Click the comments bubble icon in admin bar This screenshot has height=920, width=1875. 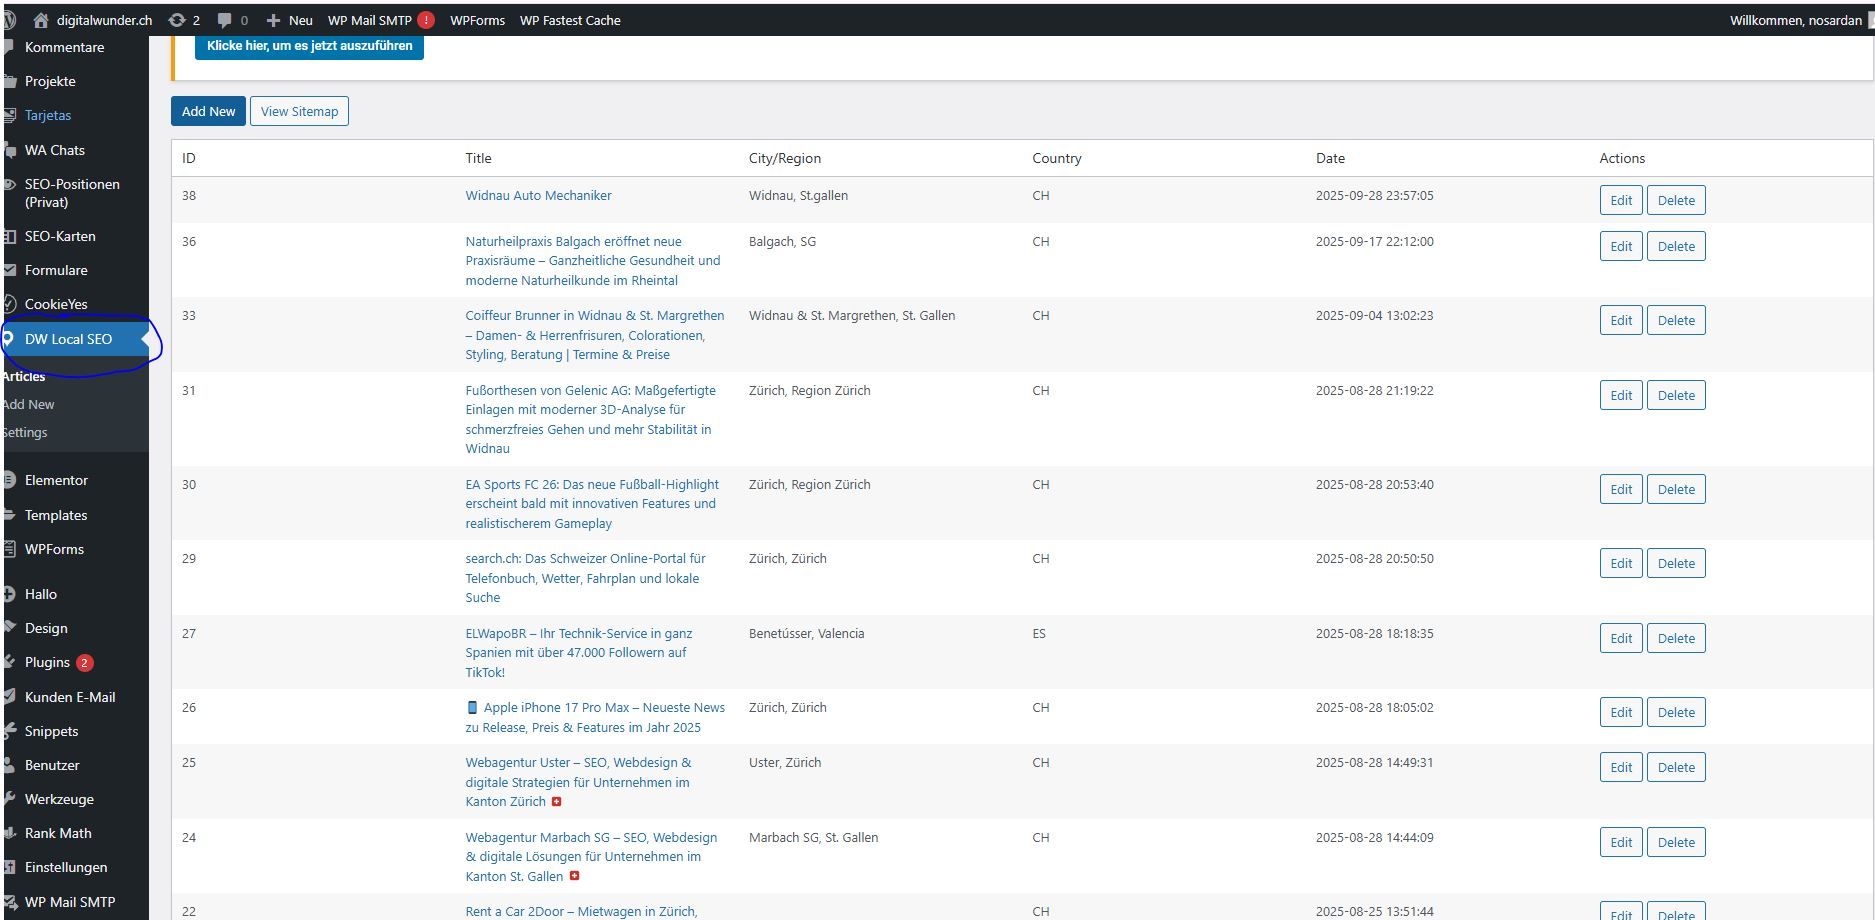[225, 20]
